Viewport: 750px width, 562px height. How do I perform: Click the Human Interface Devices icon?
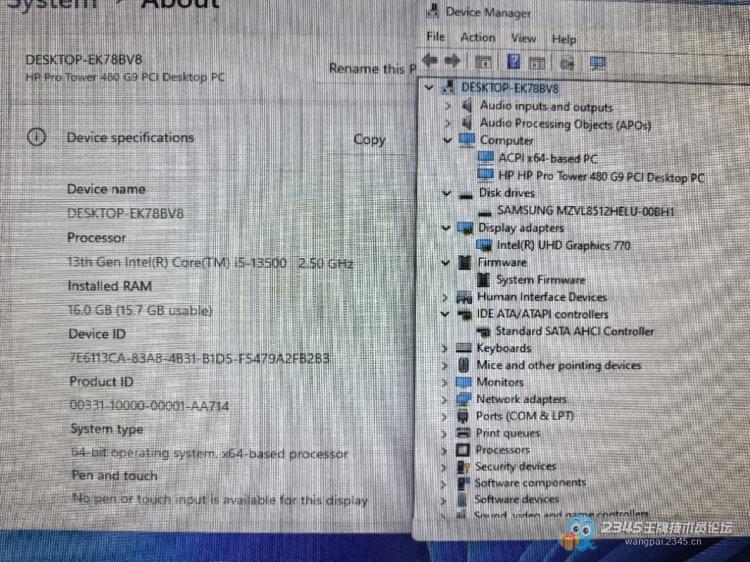[464, 298]
